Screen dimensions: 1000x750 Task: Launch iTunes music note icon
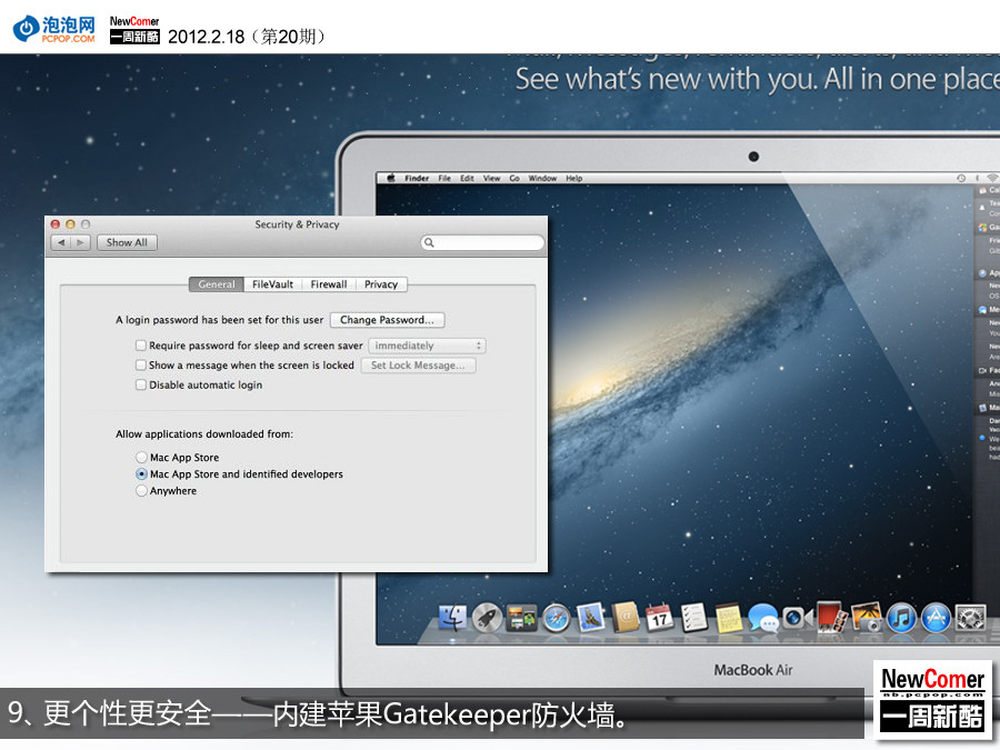(x=901, y=618)
